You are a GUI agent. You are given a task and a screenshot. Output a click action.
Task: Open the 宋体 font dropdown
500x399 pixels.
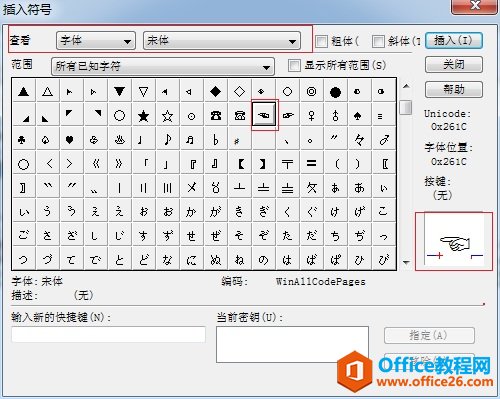click(222, 41)
